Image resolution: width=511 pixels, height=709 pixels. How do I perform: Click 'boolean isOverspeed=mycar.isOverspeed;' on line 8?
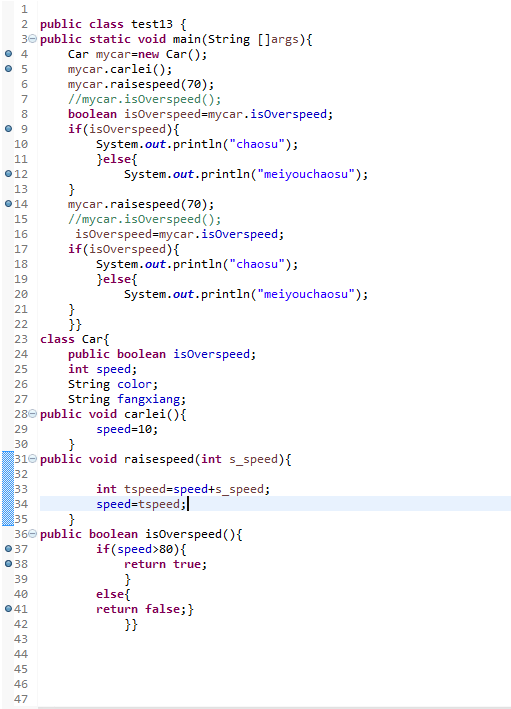[x=200, y=114]
